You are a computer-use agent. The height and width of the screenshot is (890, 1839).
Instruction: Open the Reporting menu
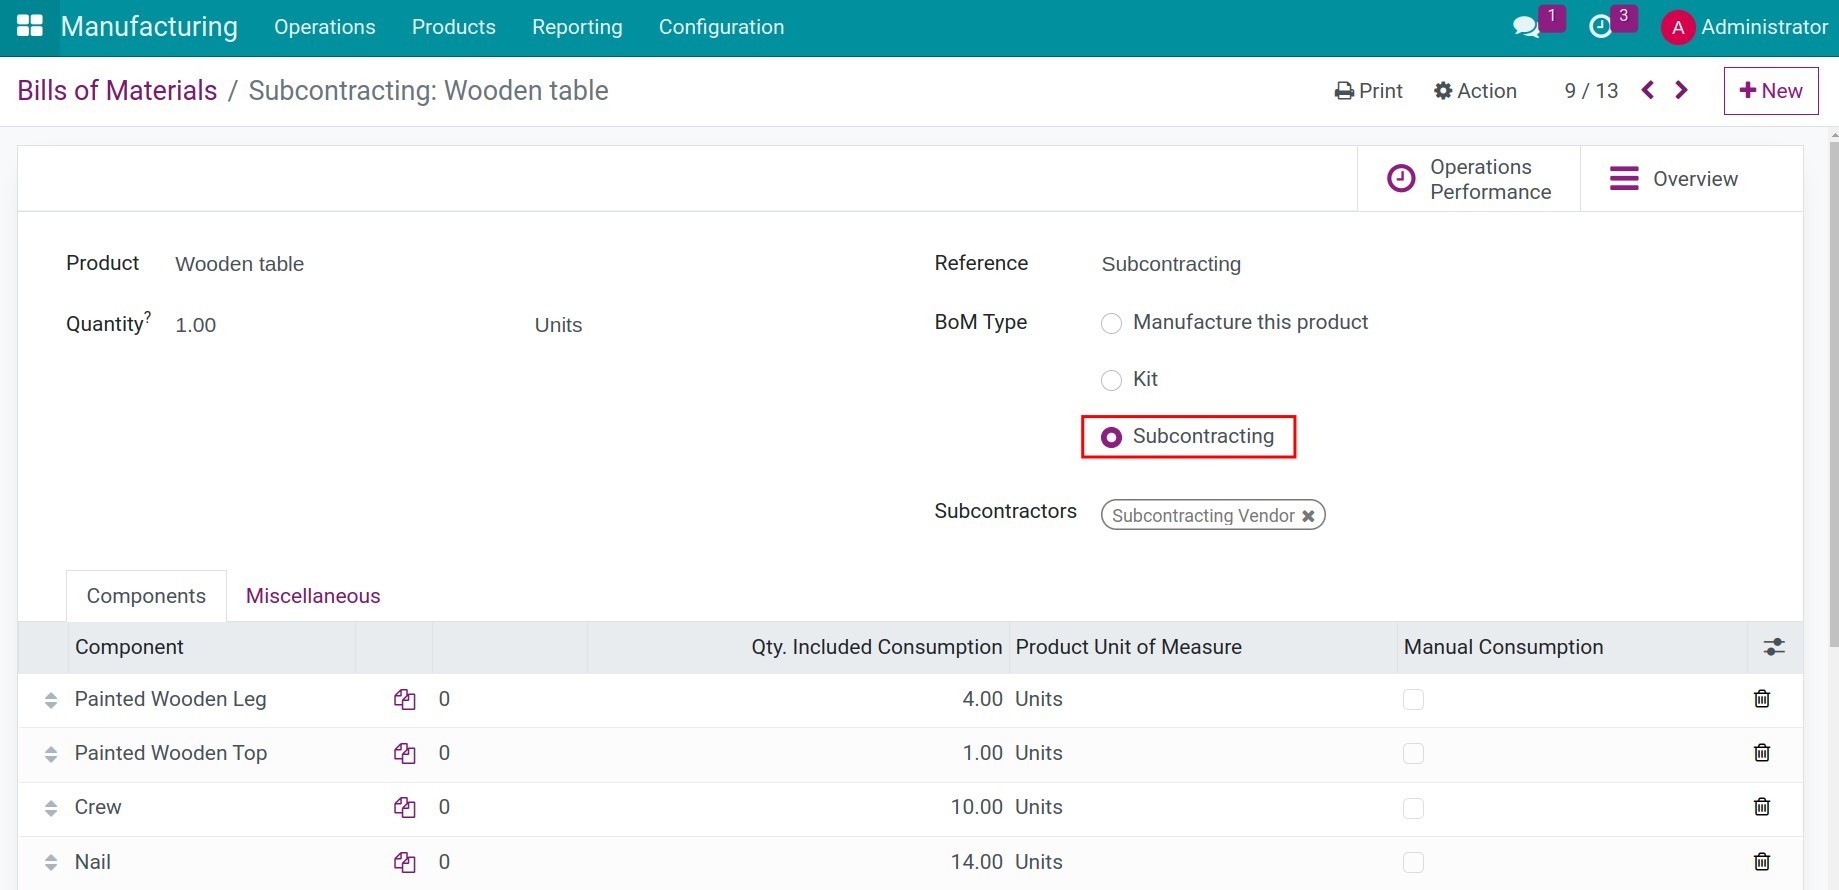point(577,27)
